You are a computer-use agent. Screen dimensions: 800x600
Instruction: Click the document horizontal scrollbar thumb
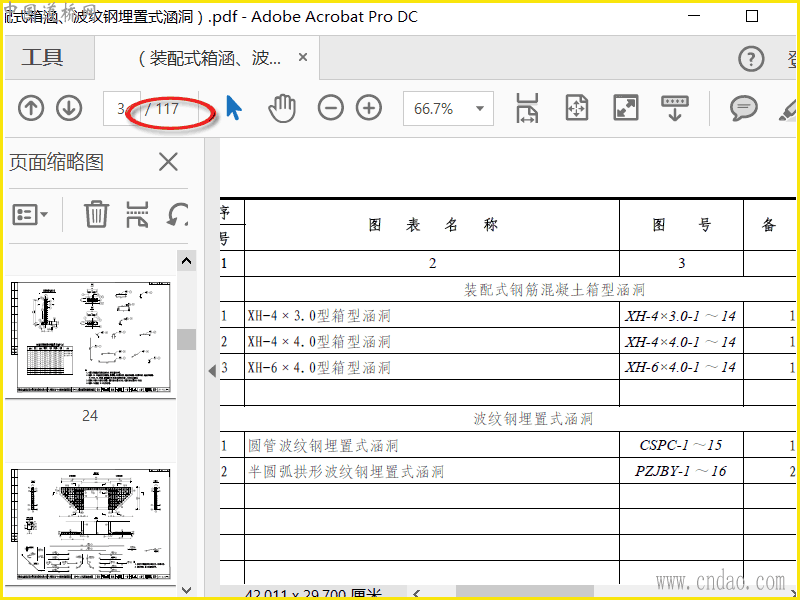tap(524, 593)
